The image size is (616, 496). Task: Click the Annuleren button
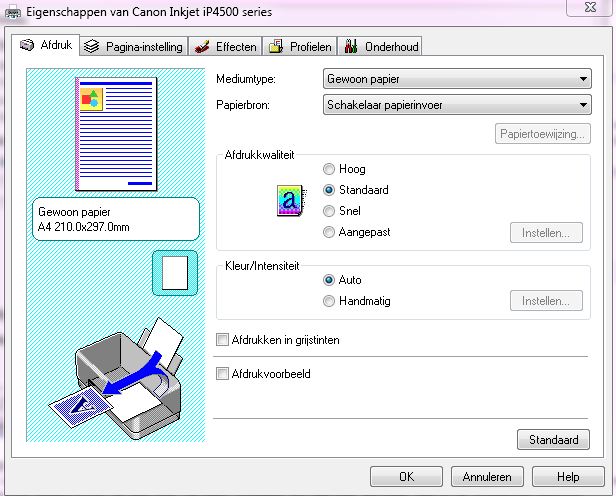coord(487,476)
